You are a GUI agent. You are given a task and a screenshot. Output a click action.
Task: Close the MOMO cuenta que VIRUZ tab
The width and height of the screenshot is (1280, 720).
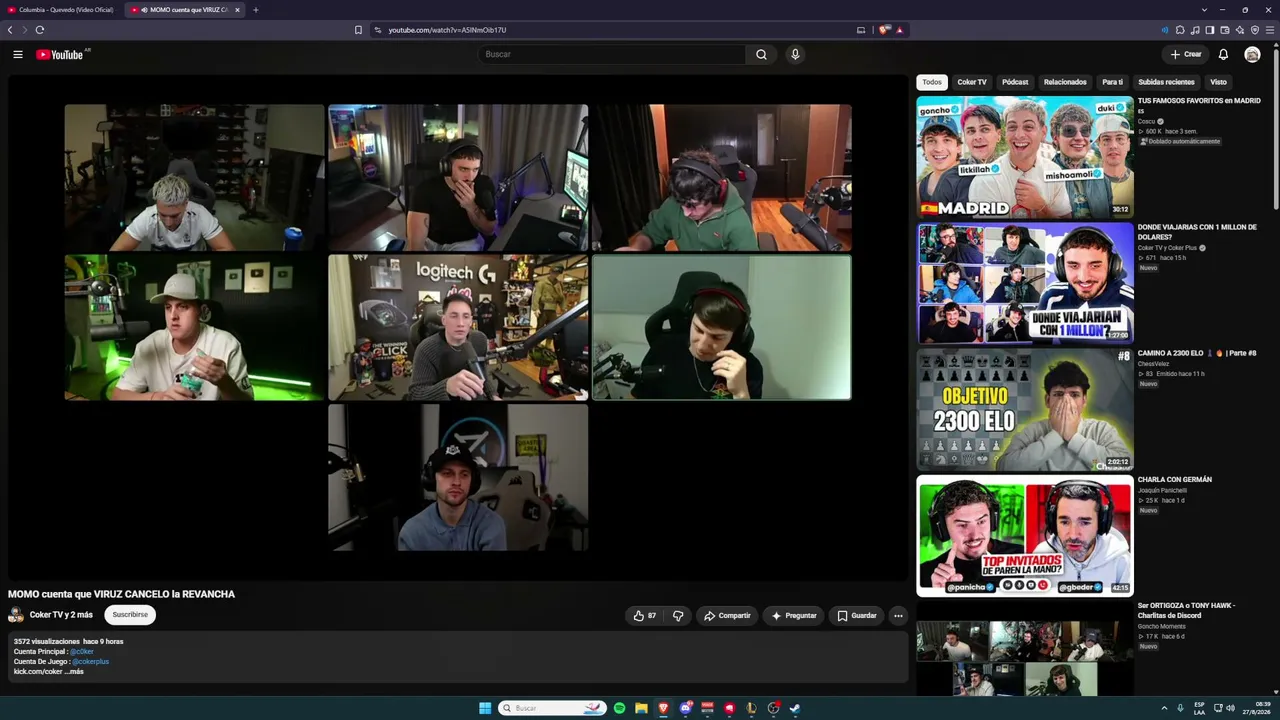tap(237, 10)
